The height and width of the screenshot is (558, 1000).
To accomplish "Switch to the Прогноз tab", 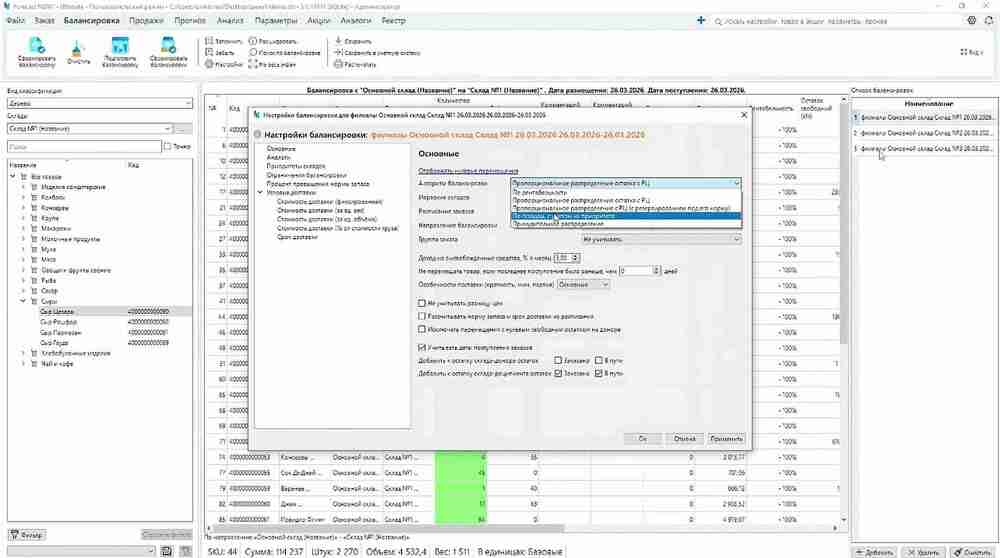I will point(190,20).
